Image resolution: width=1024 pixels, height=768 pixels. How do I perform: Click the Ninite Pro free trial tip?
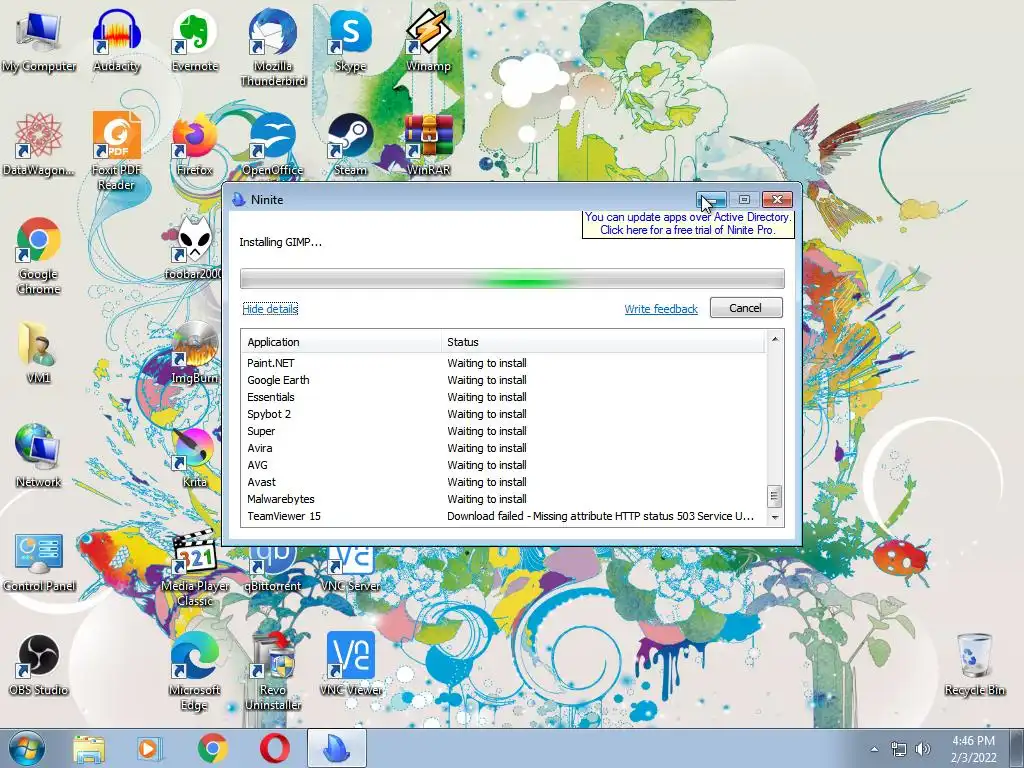coord(688,223)
